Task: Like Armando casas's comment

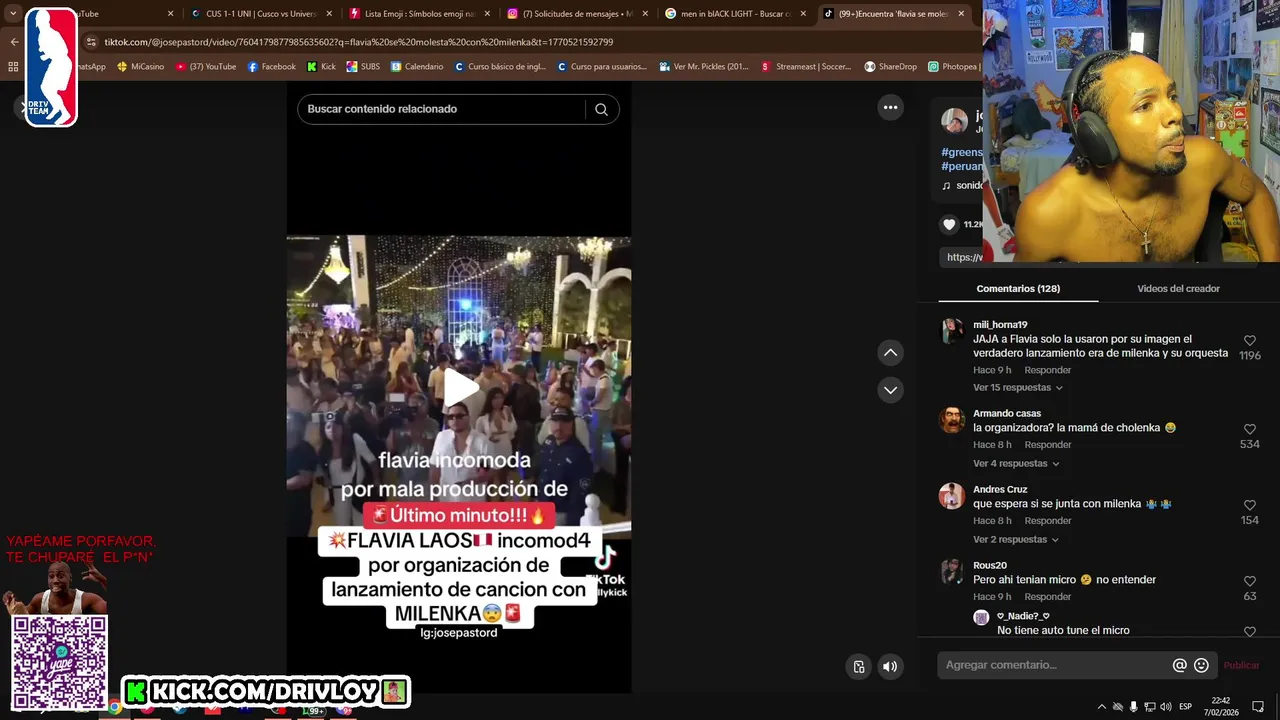Action: (1249, 429)
